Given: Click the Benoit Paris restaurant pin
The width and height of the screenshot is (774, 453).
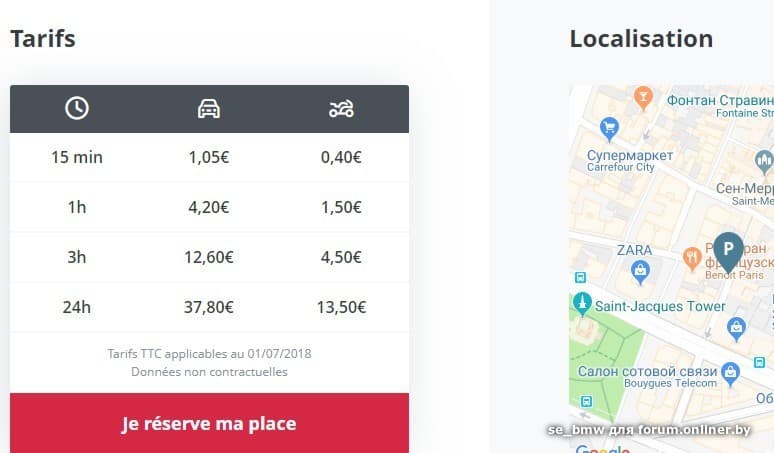Looking at the screenshot, I should (x=691, y=258).
